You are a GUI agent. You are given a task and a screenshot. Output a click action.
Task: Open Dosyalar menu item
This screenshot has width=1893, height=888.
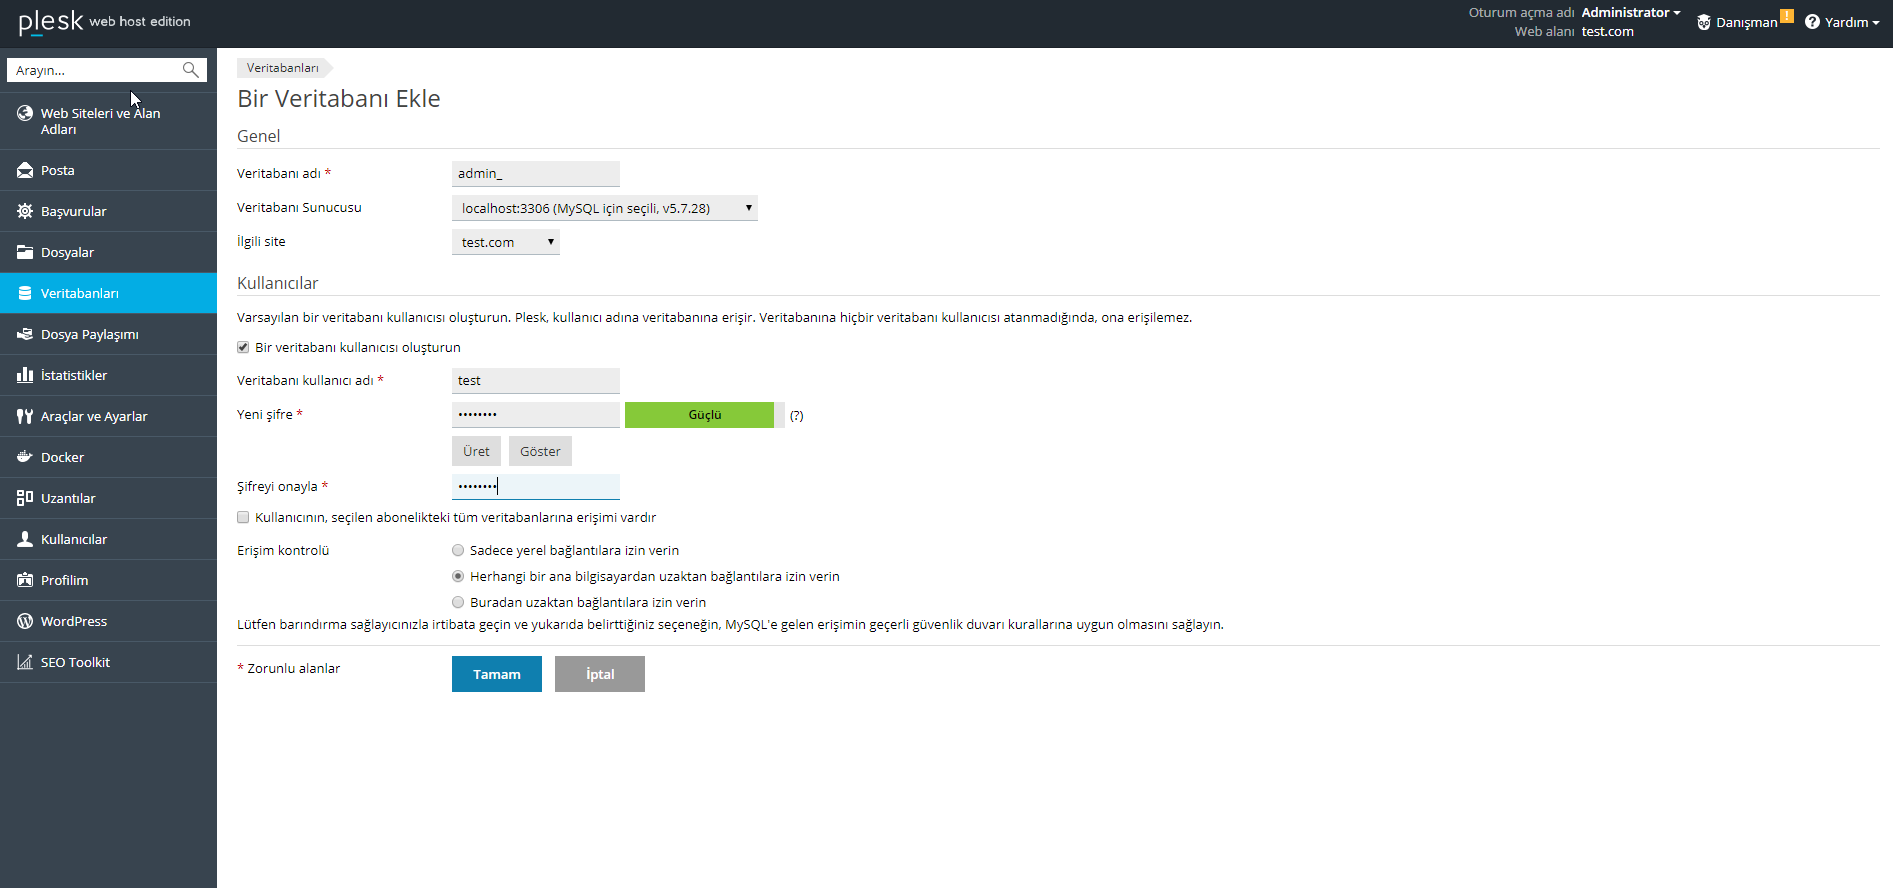[x=108, y=252]
